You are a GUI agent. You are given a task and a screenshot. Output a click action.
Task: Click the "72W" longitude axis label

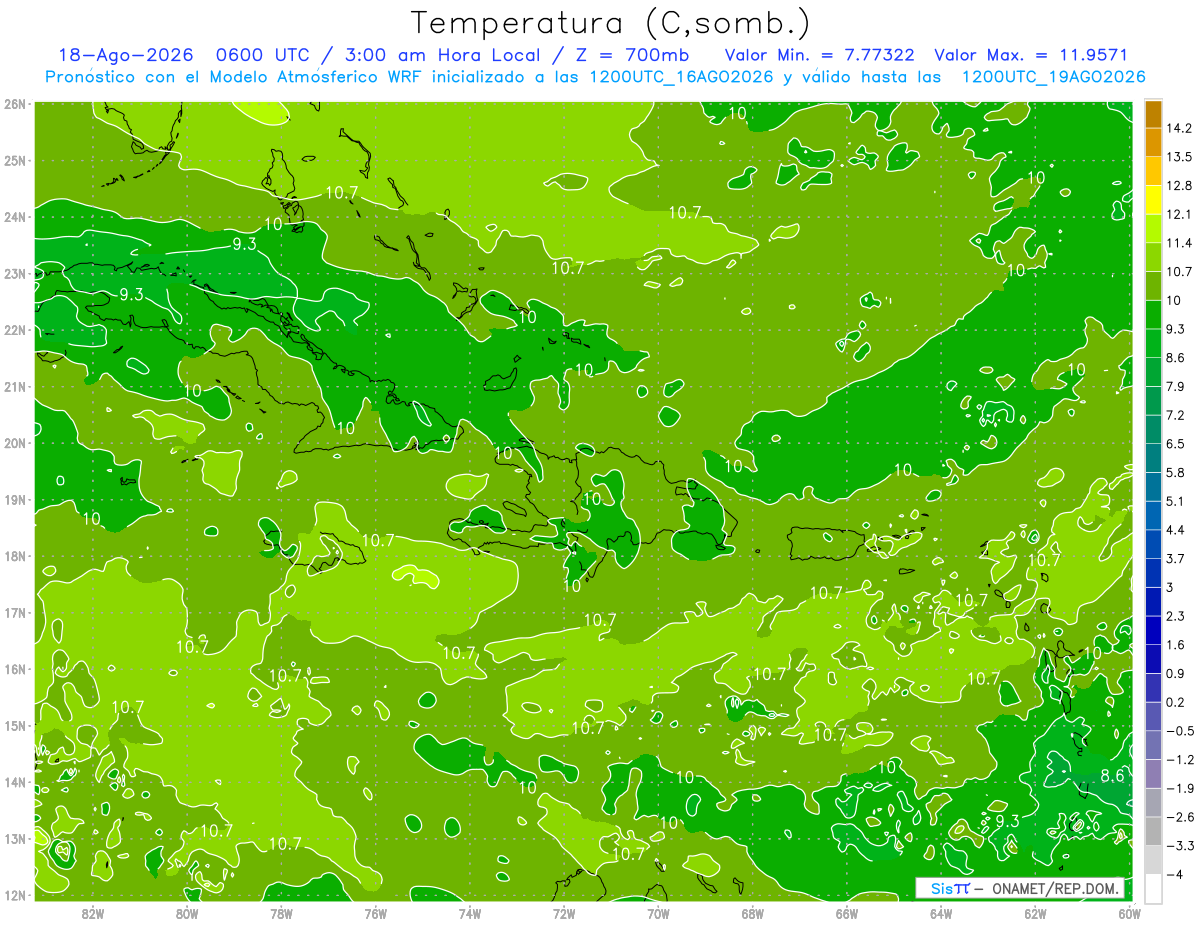pyautogui.click(x=564, y=913)
